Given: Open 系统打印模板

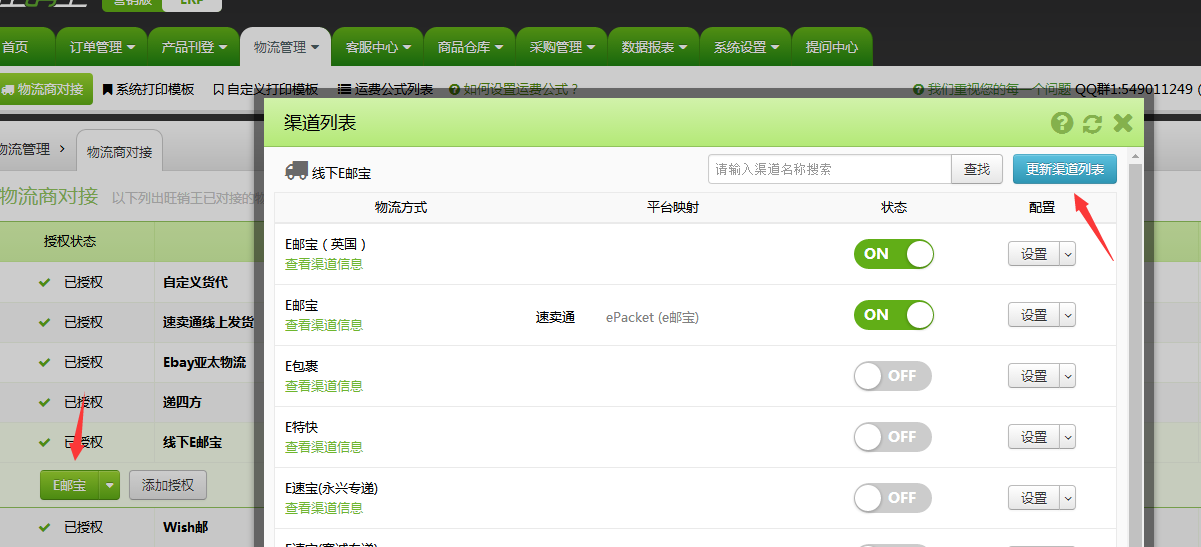Looking at the screenshot, I should tap(148, 89).
